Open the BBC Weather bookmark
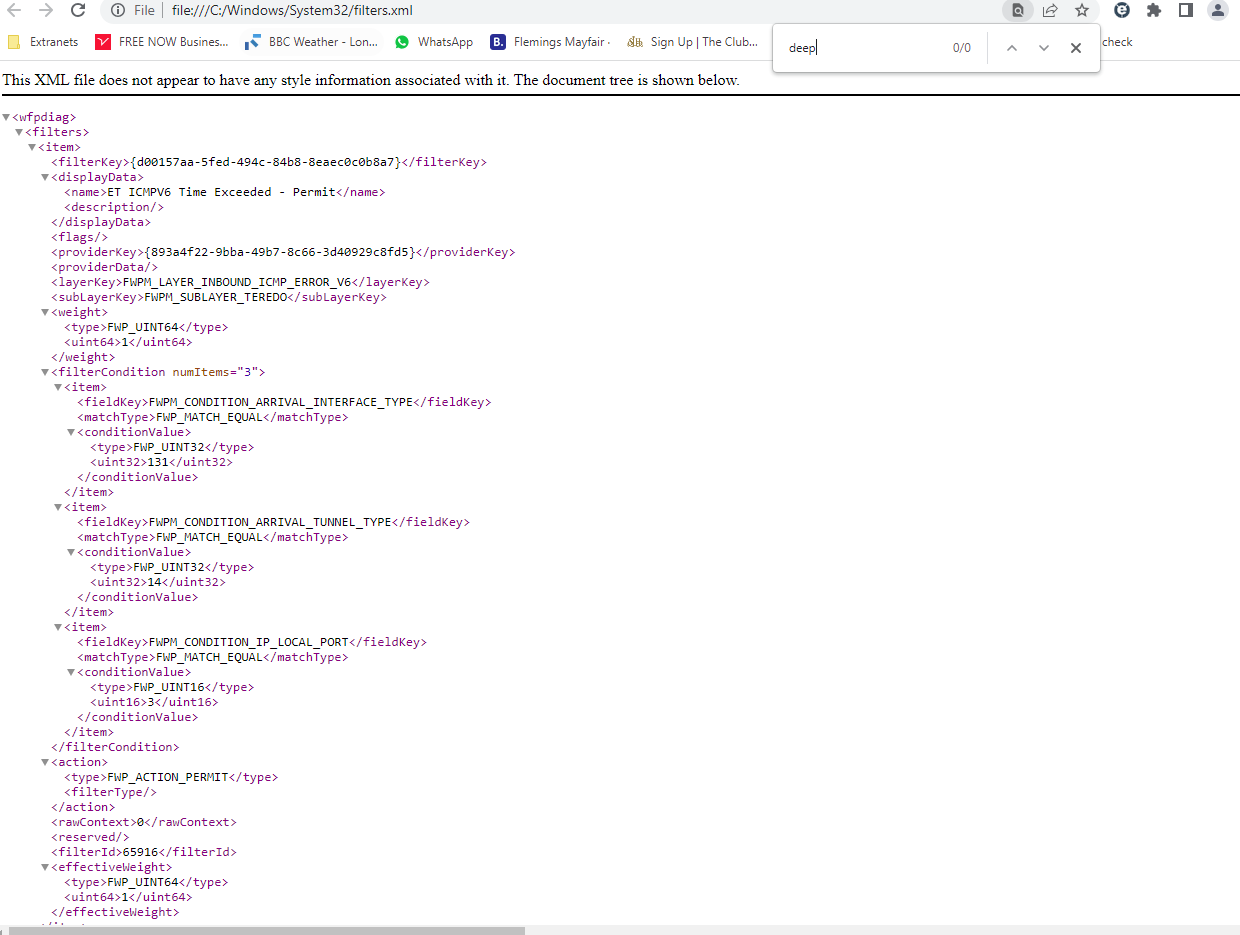Viewport: 1240px width, 935px height. 313,42
